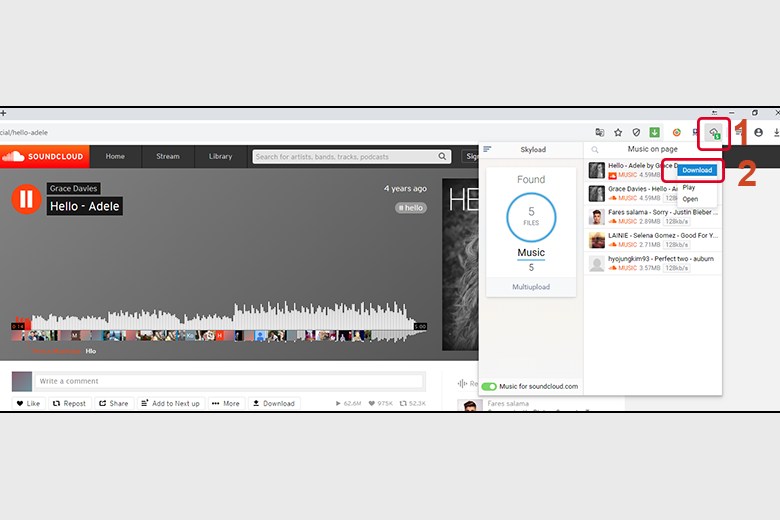Screen dimensions: 780x520
Task: Focus the Write a comment field
Action: (x=229, y=381)
